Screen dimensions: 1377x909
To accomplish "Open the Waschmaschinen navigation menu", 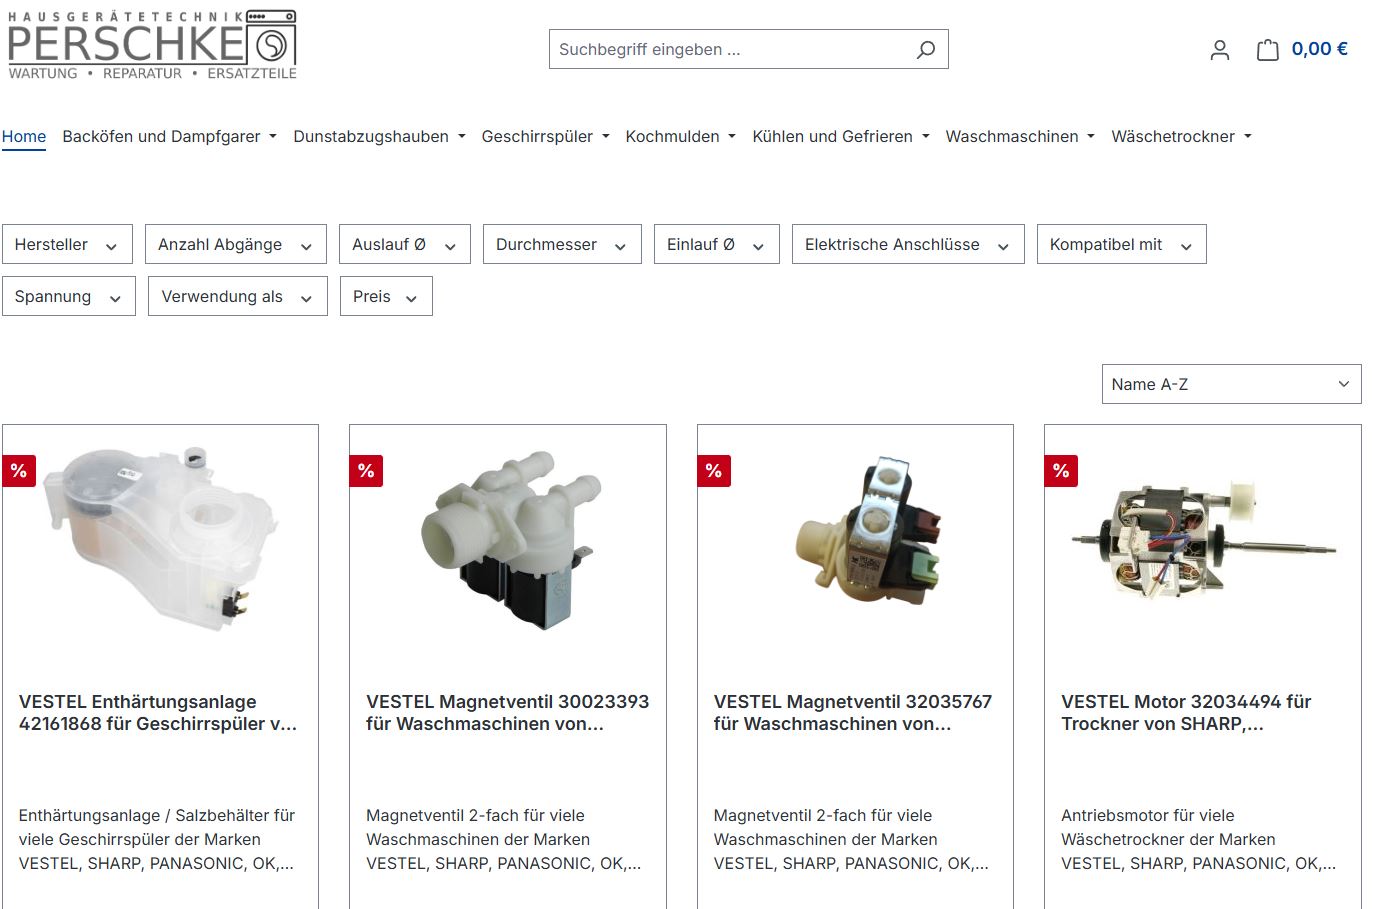I will pos(1019,137).
